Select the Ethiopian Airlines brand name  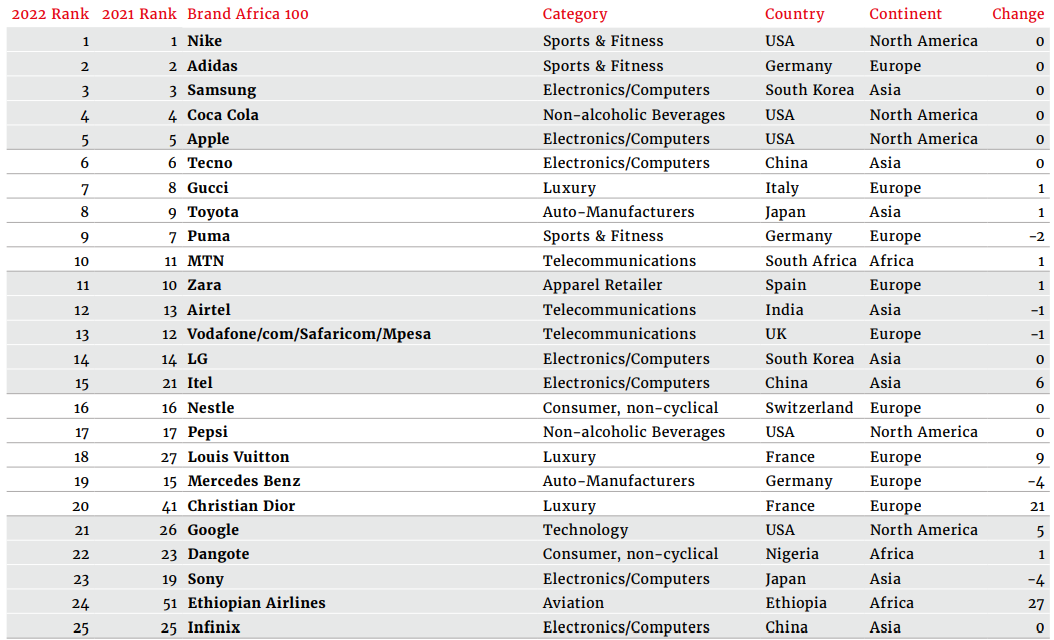pos(257,603)
